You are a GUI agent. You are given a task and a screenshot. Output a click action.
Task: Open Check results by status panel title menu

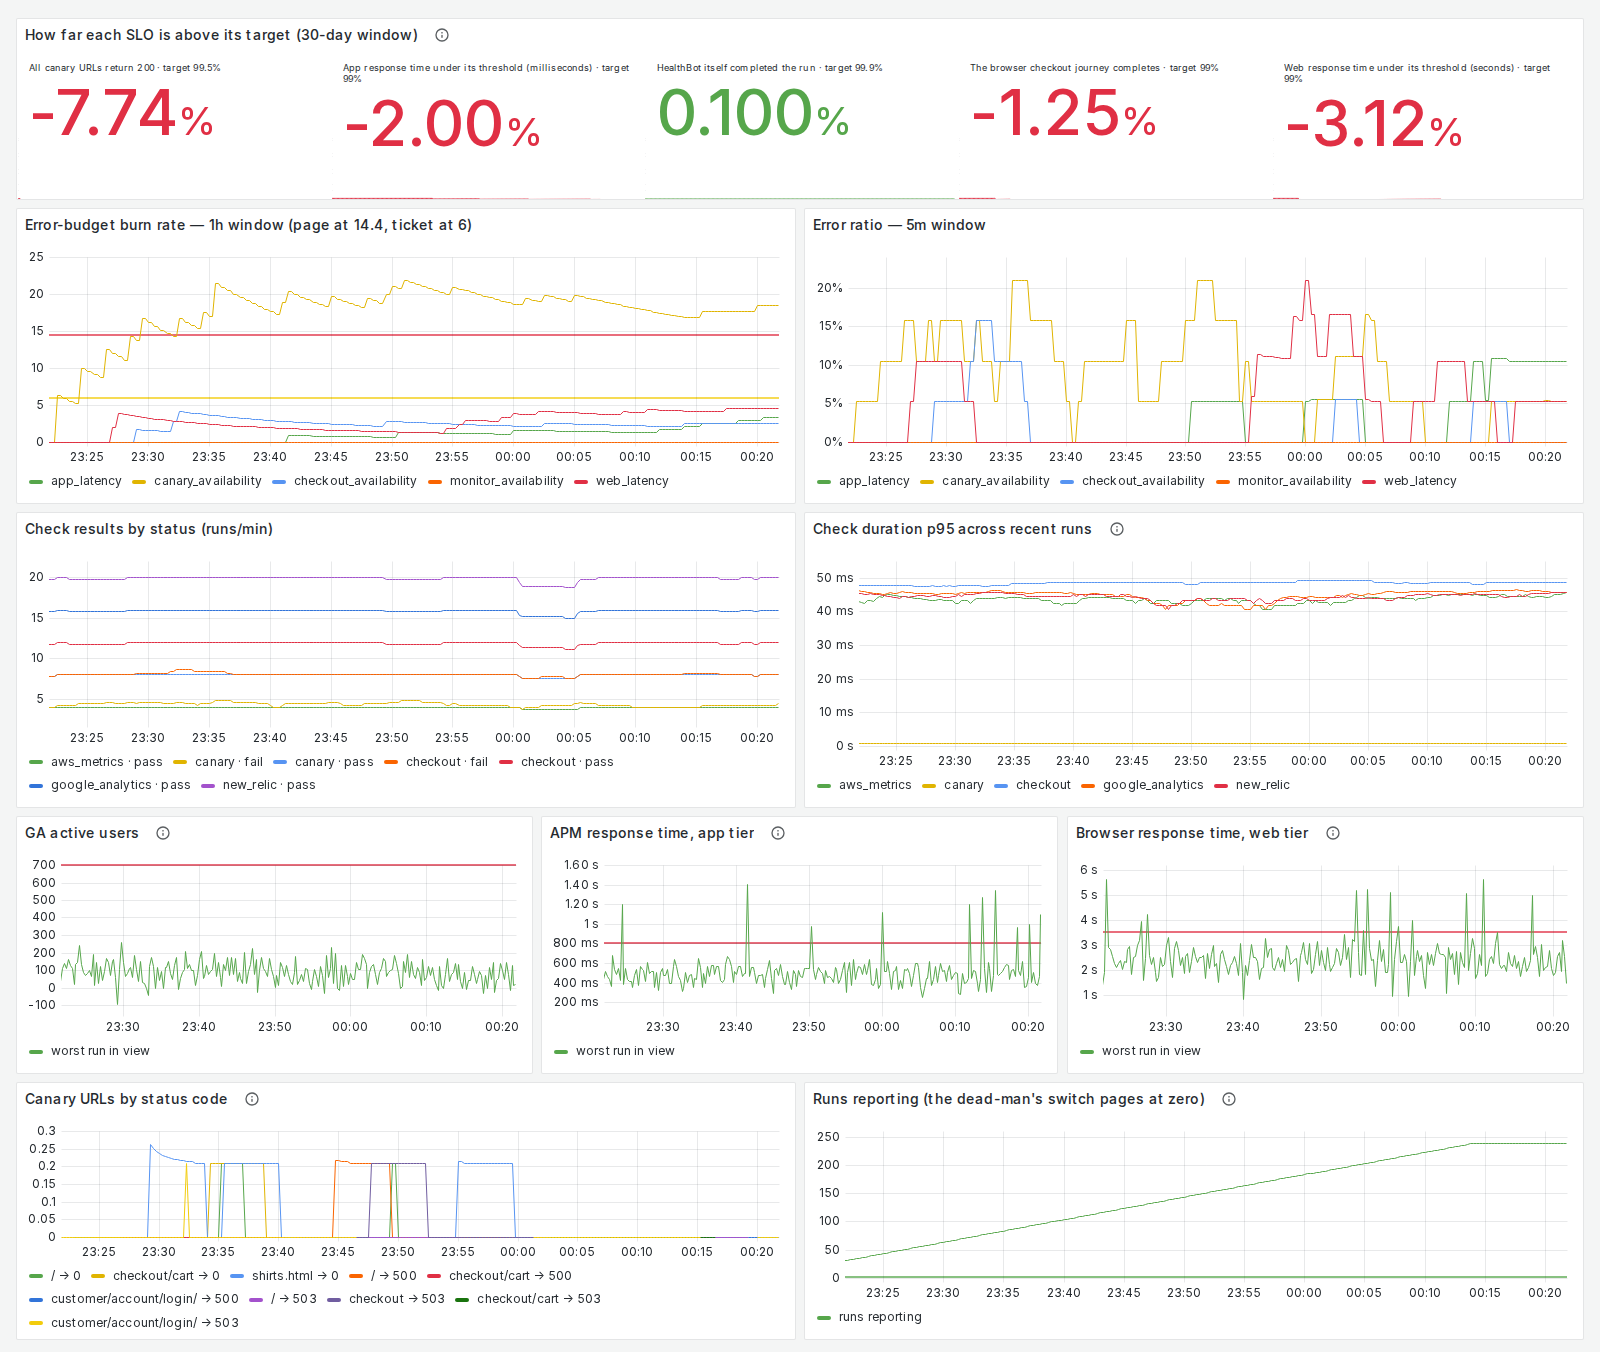click(149, 529)
